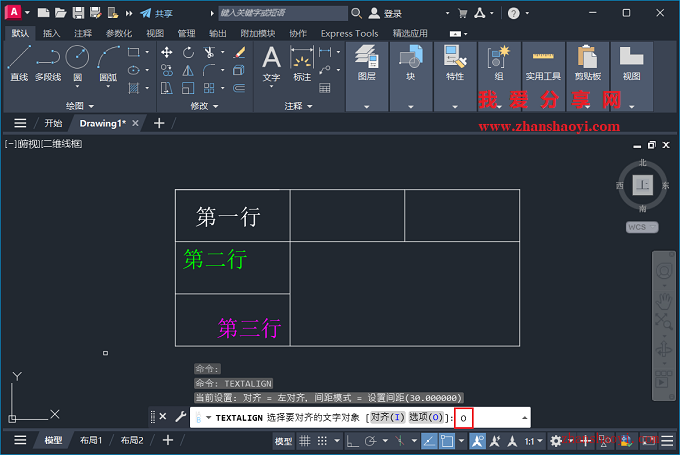Toggle show annotation objects button
680x455 pixels.
[477, 441]
